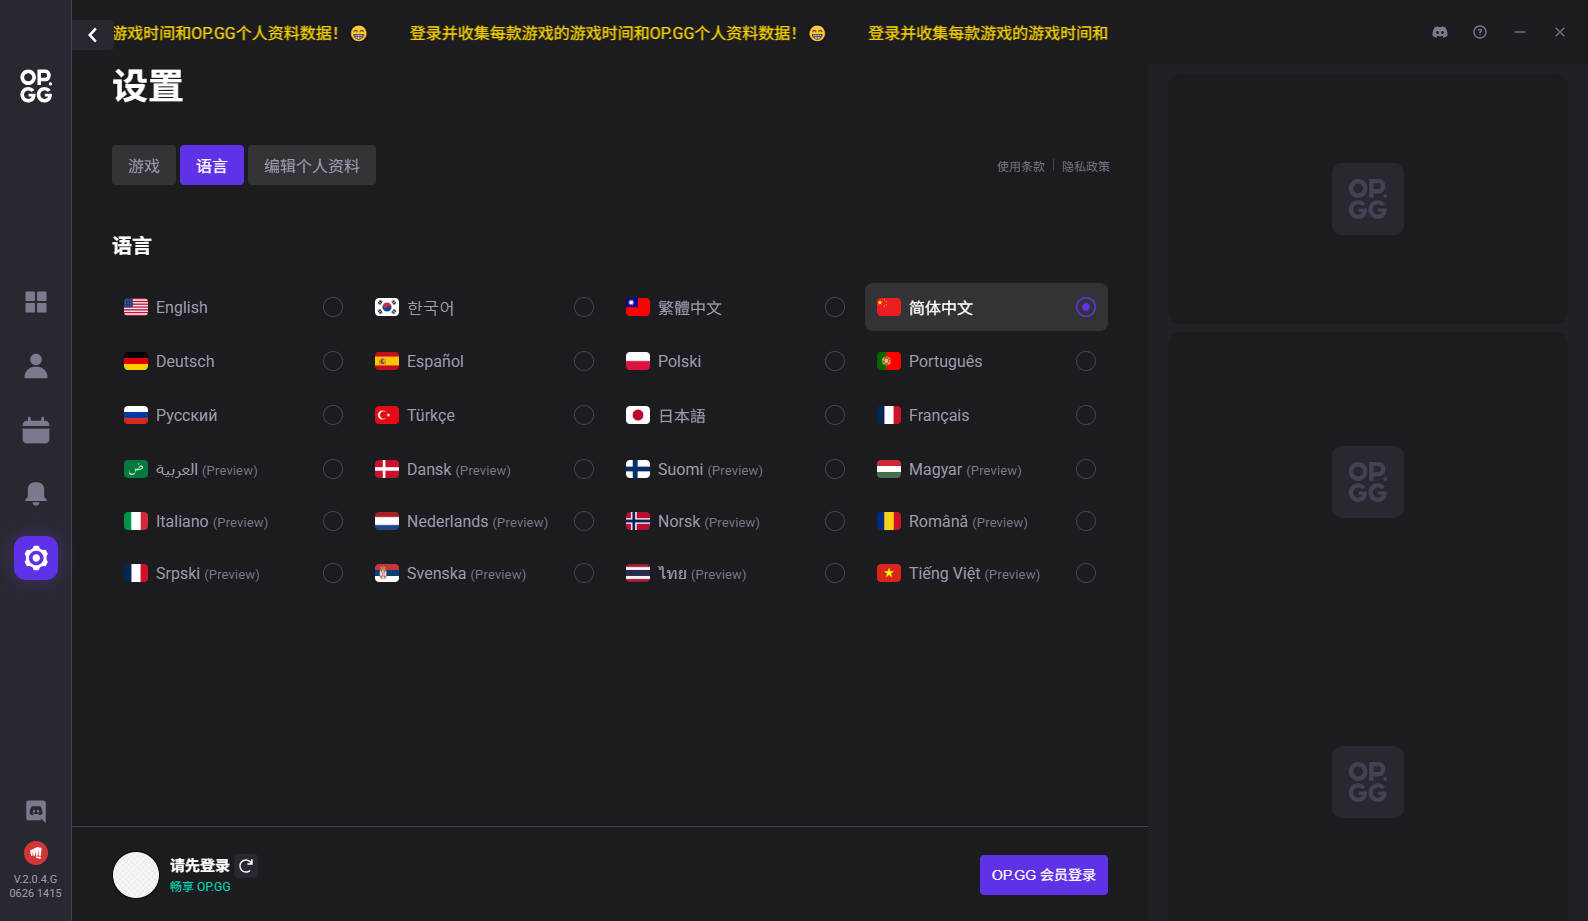This screenshot has height=921, width=1588.
Task: Click the middle OP.GG ad placeholder
Action: pos(1368,482)
